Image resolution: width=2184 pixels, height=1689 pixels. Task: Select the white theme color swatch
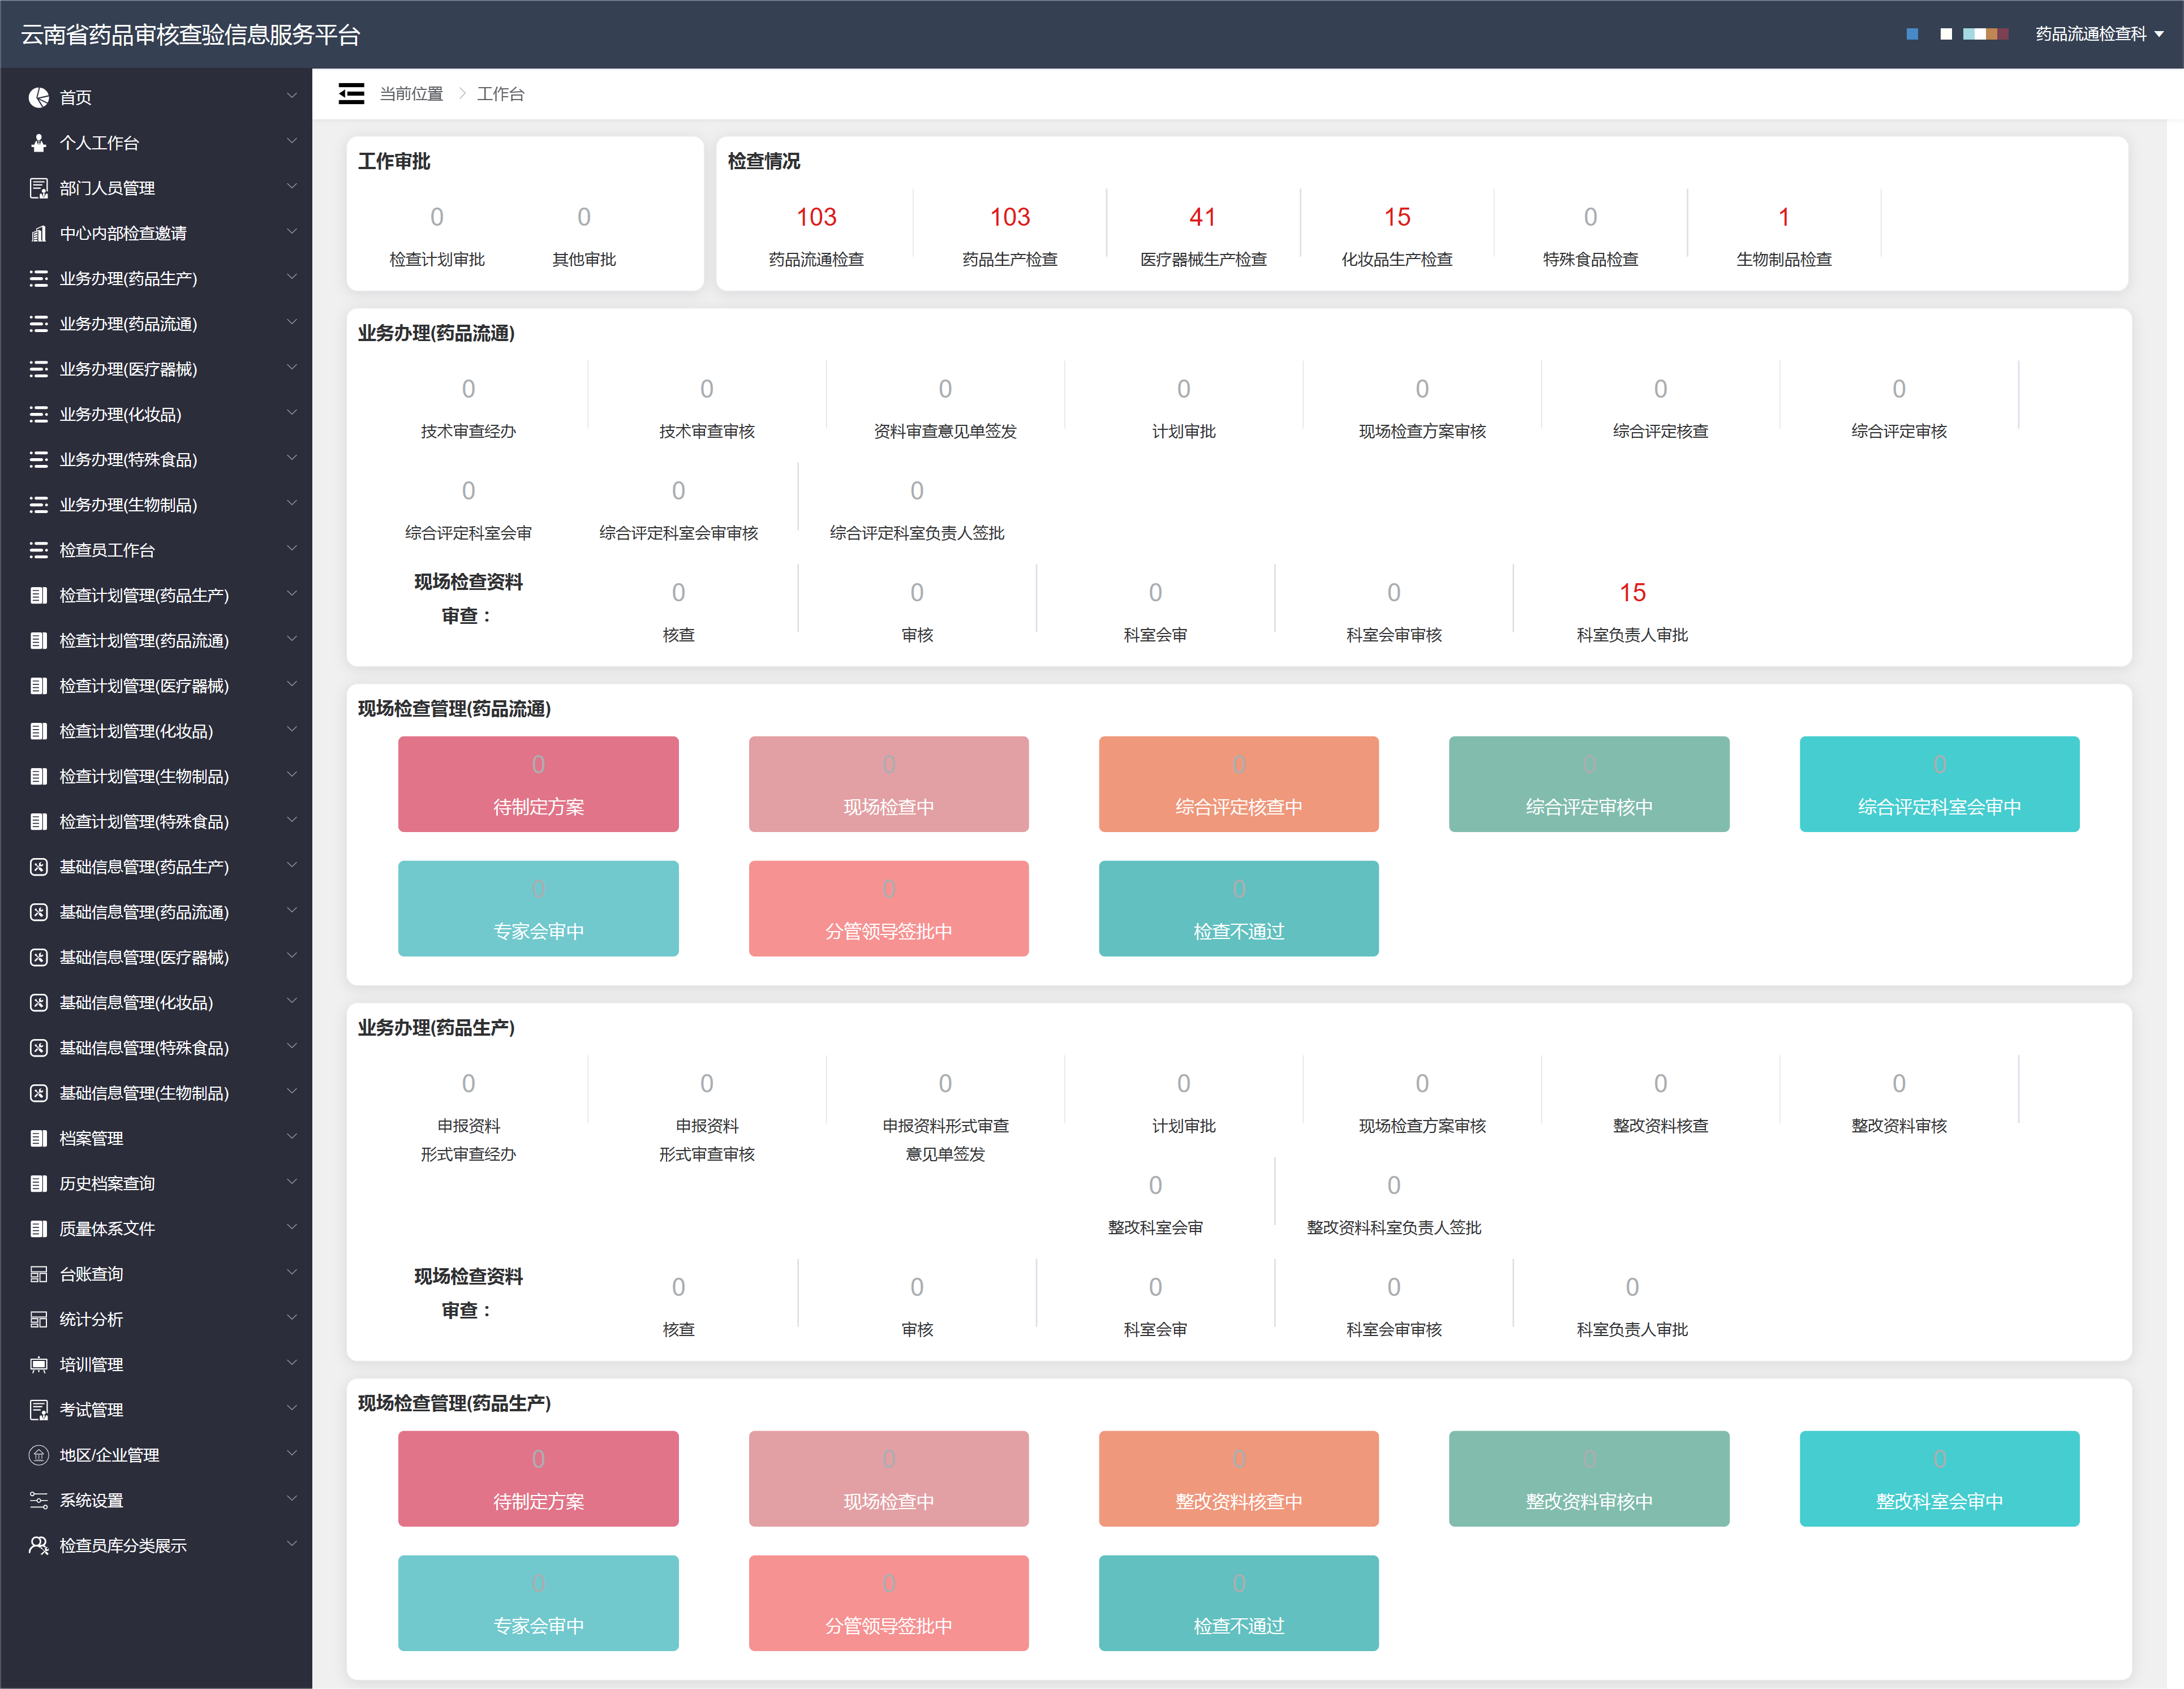click(x=1946, y=34)
